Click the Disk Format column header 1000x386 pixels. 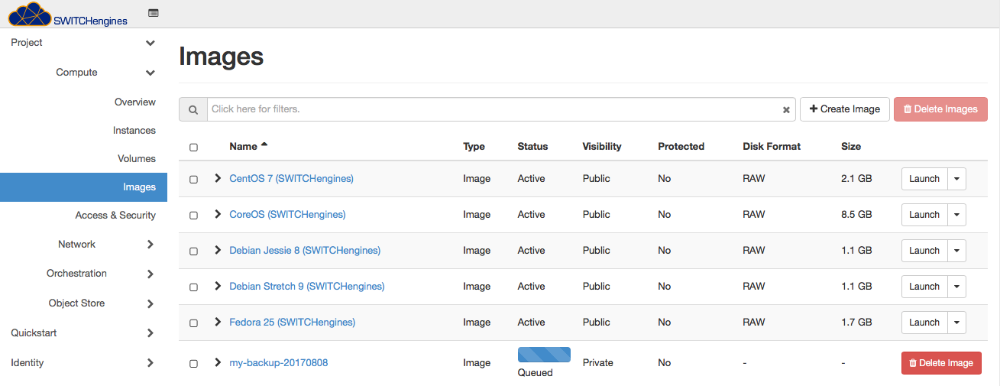(772, 146)
